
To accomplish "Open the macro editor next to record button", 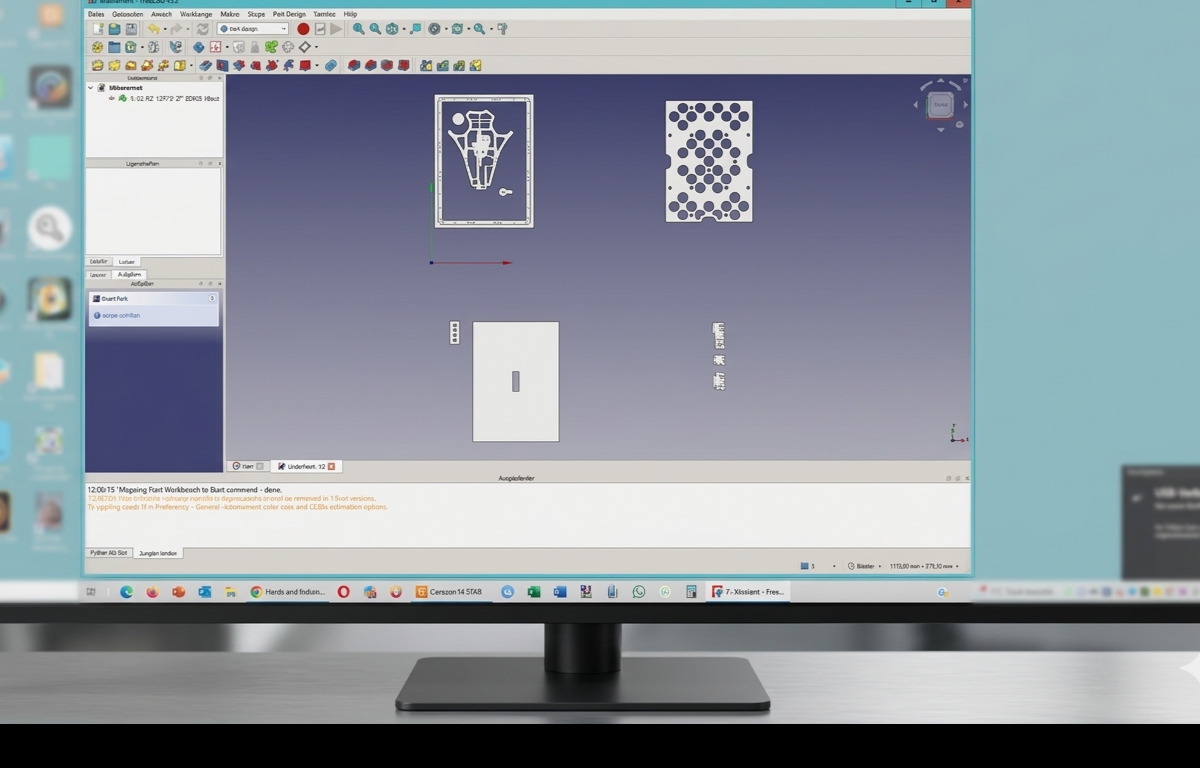I will point(320,29).
